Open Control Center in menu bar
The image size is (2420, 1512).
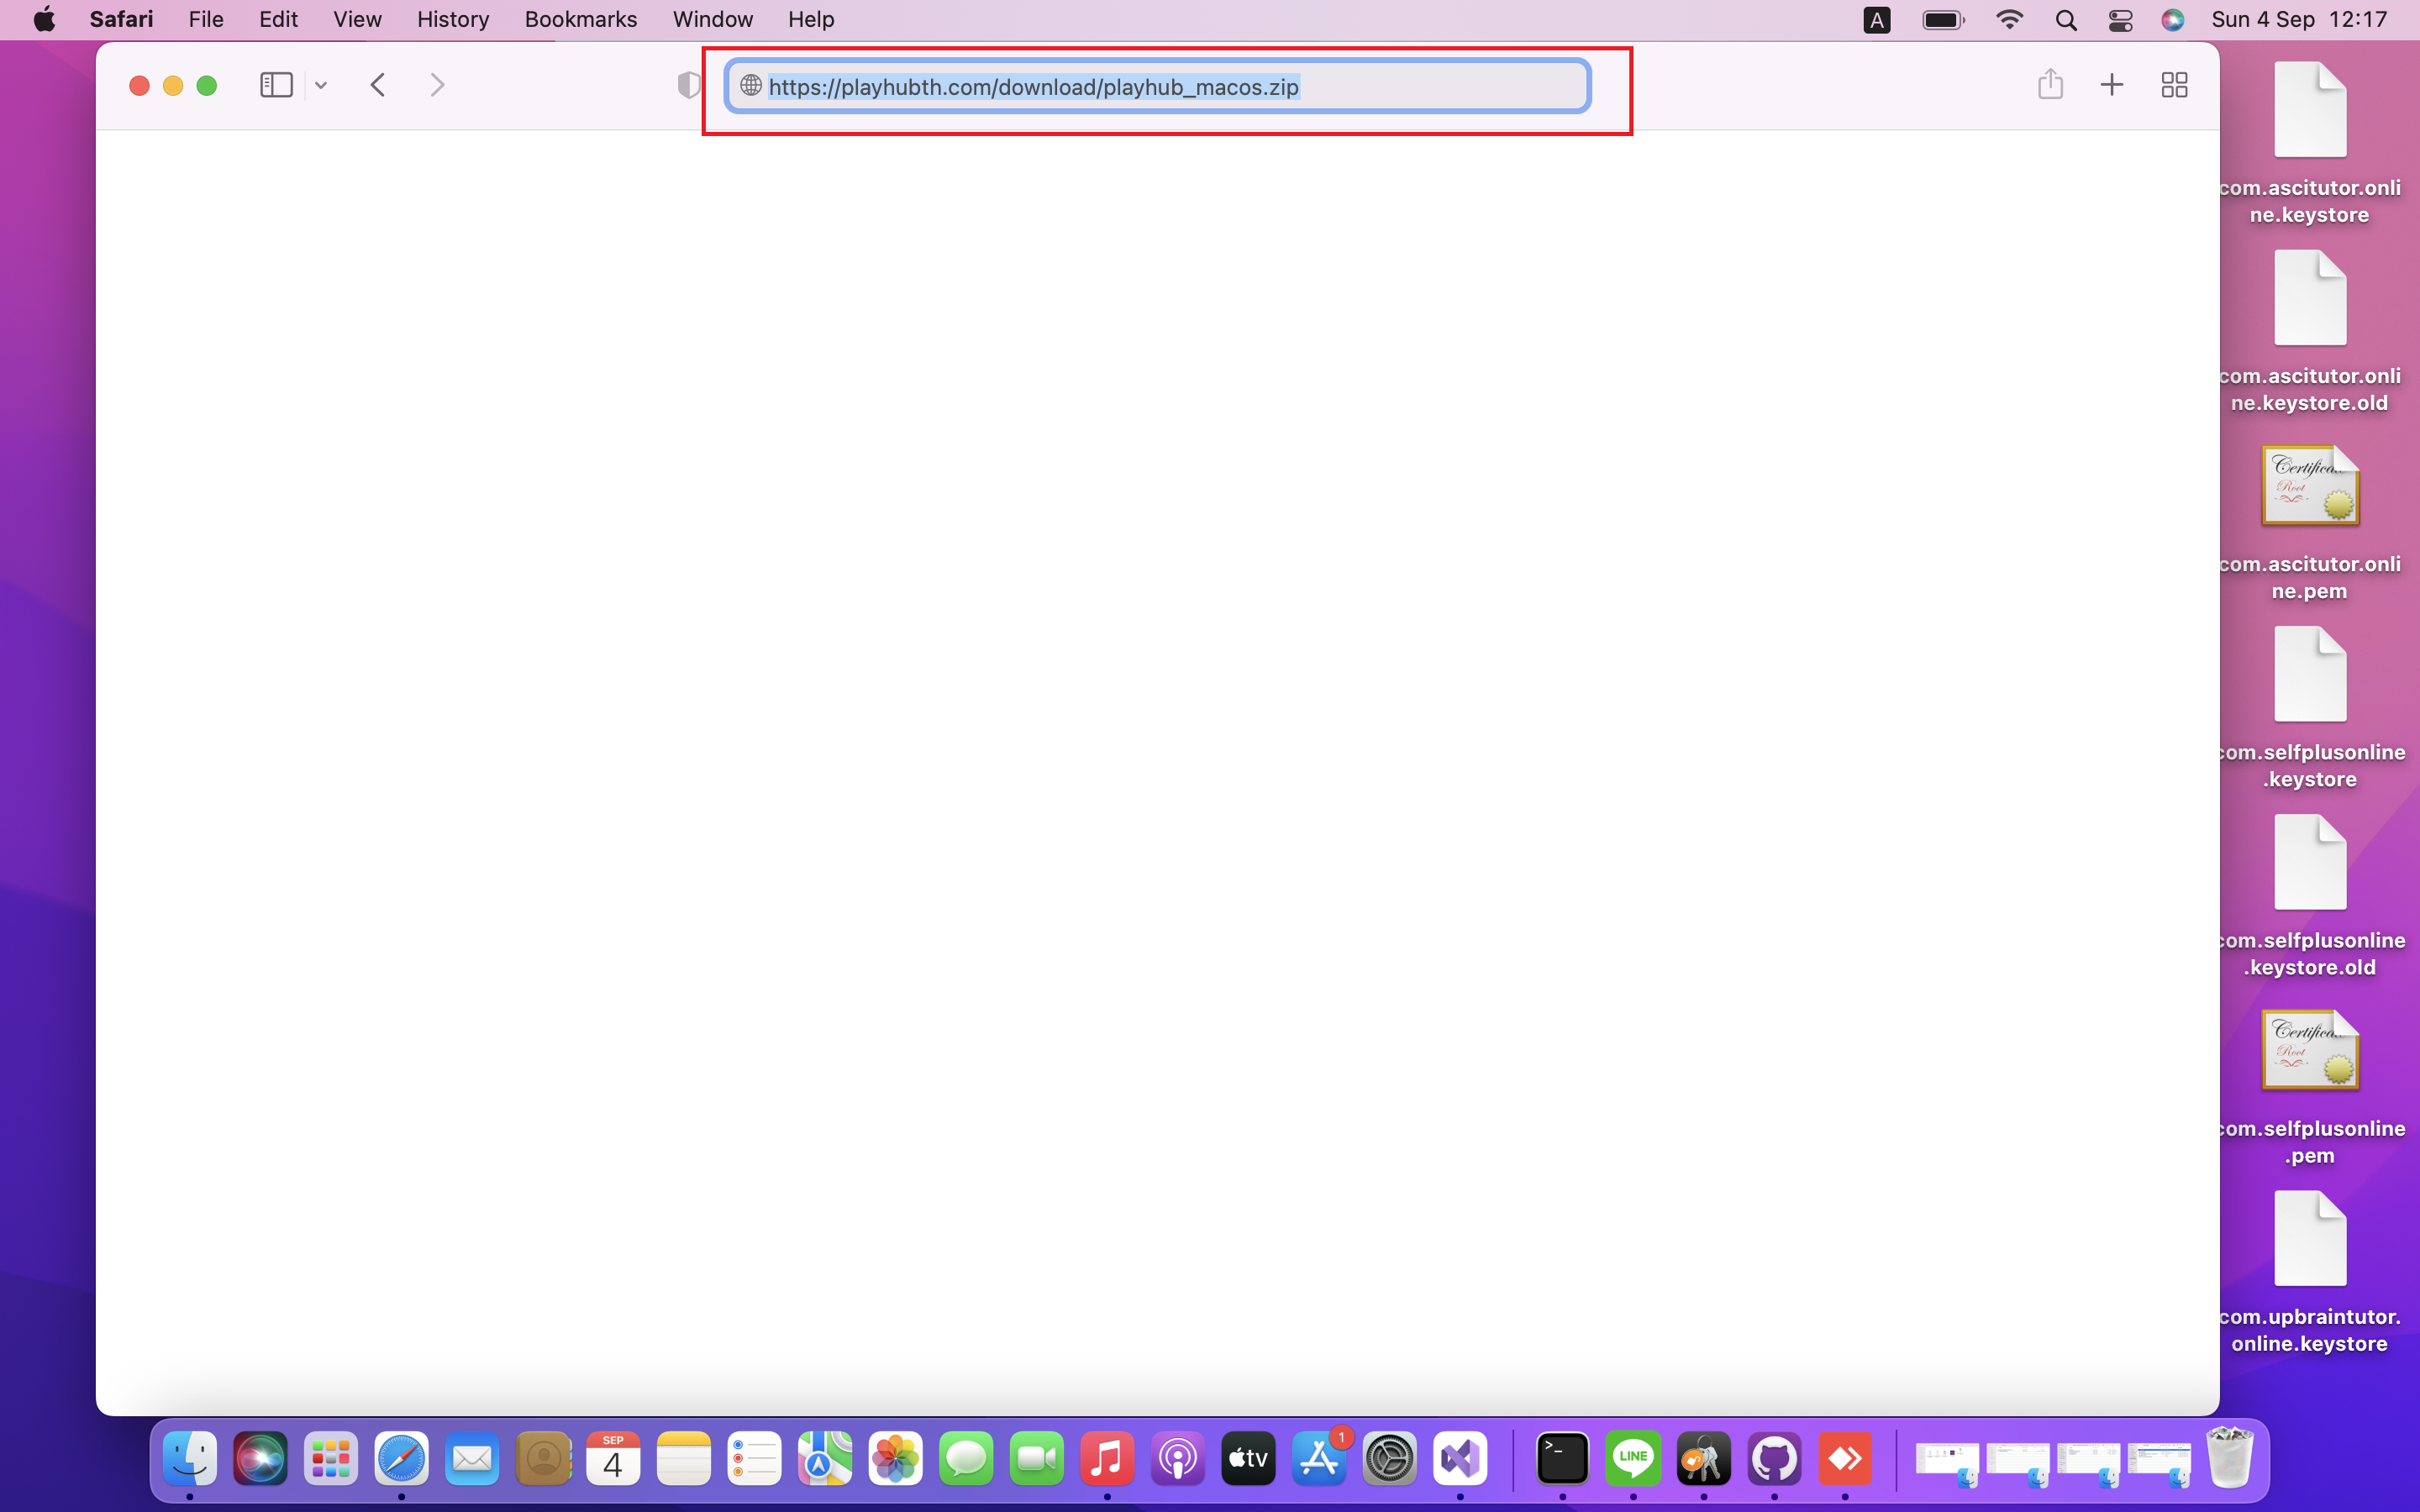(x=2120, y=20)
